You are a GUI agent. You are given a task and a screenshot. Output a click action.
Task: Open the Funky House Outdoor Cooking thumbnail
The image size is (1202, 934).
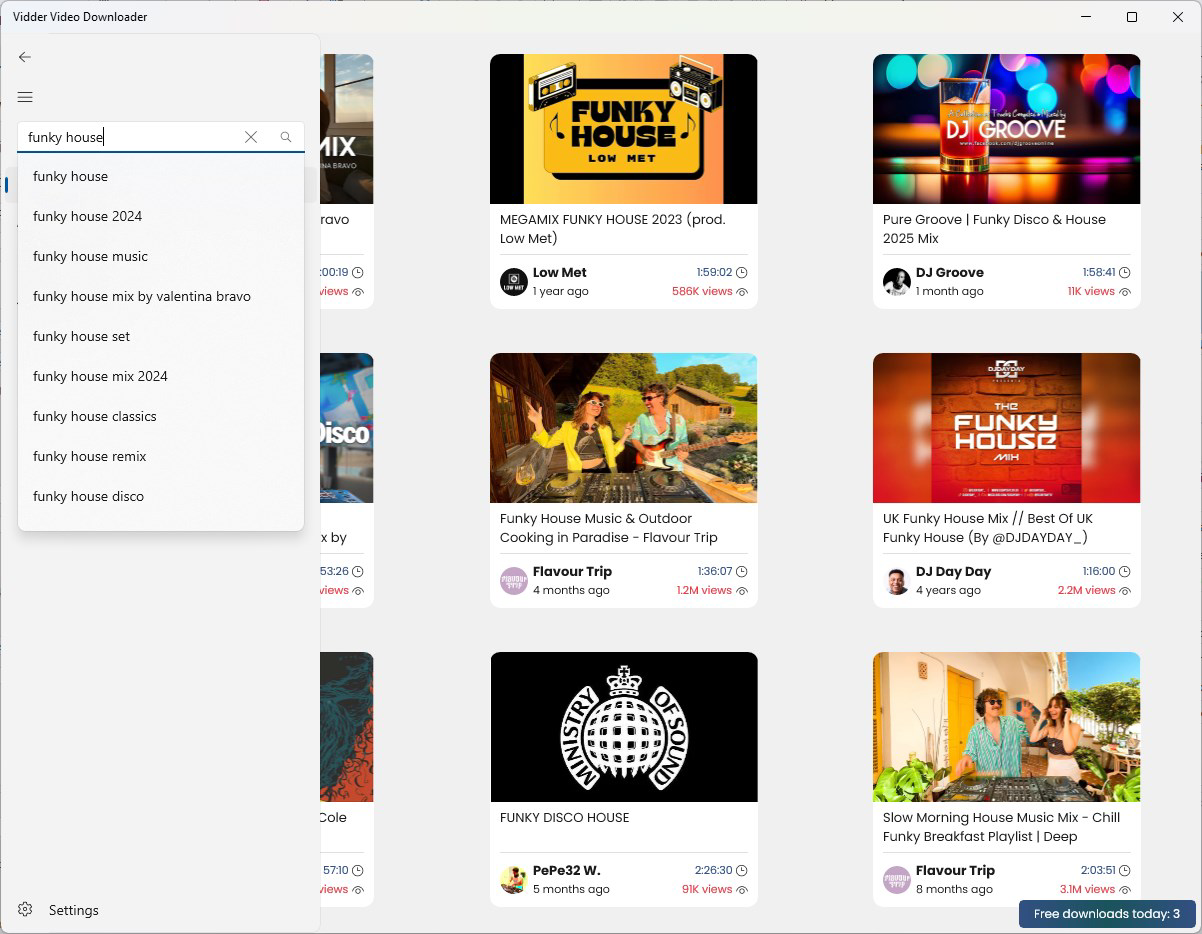pos(623,427)
